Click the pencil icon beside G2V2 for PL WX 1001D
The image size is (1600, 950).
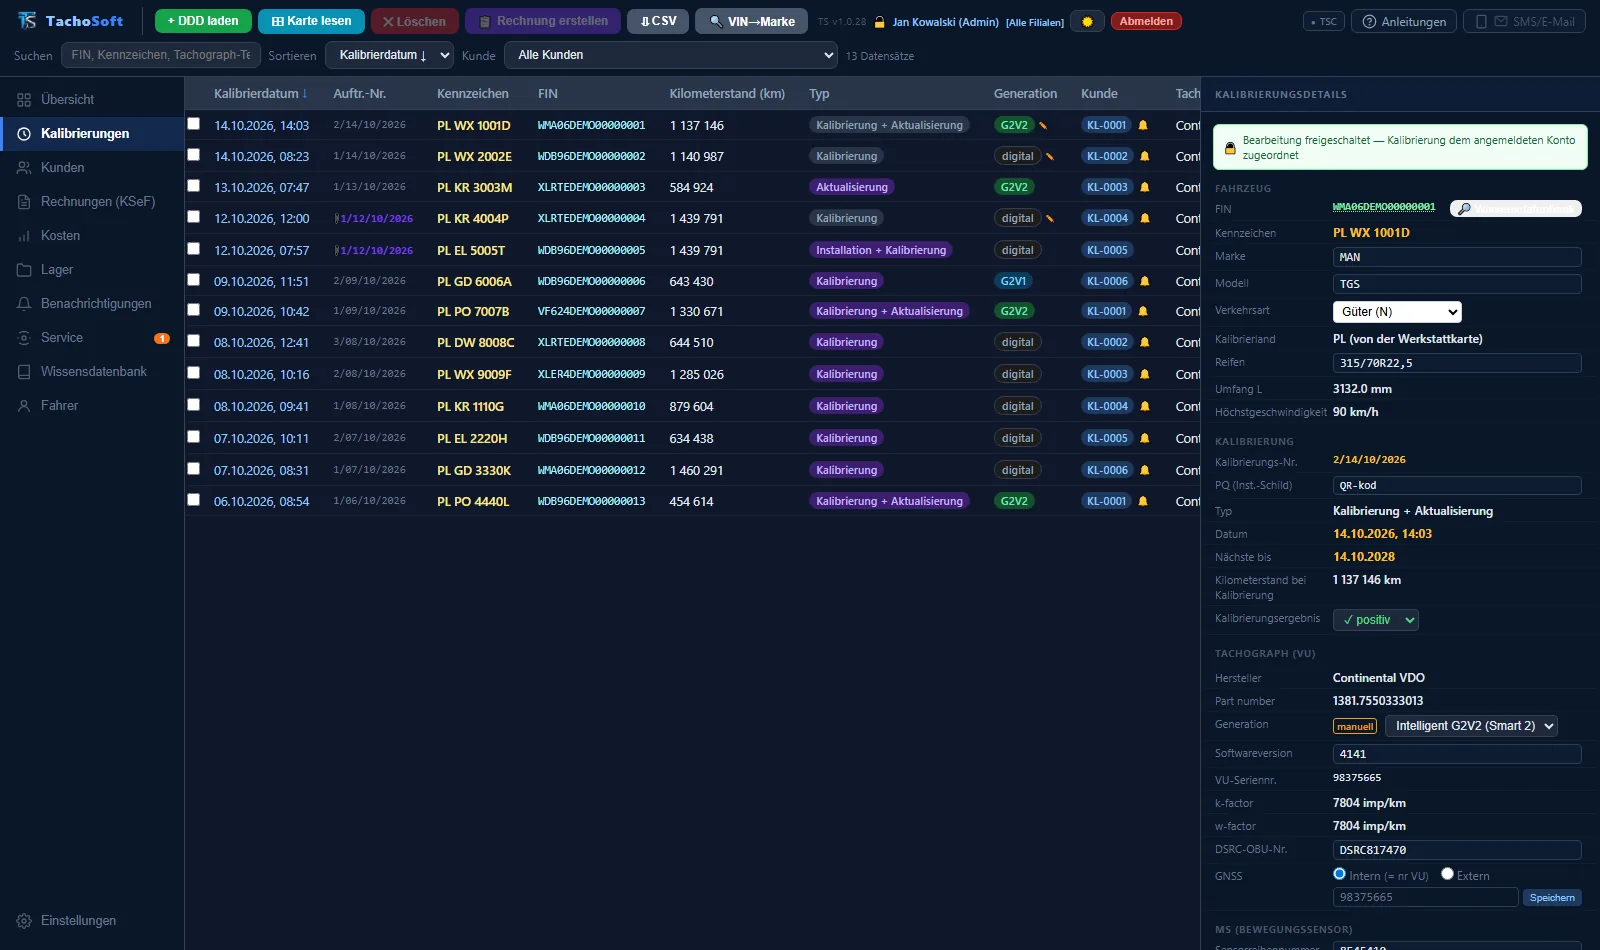tap(1043, 125)
